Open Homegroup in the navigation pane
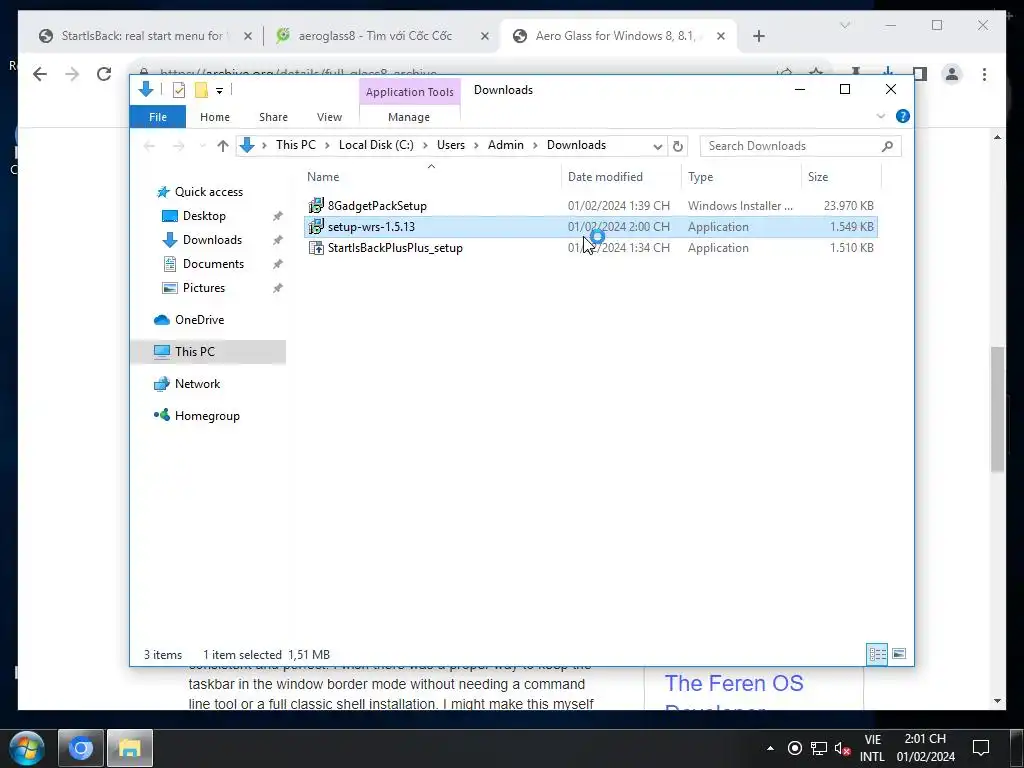 207,416
